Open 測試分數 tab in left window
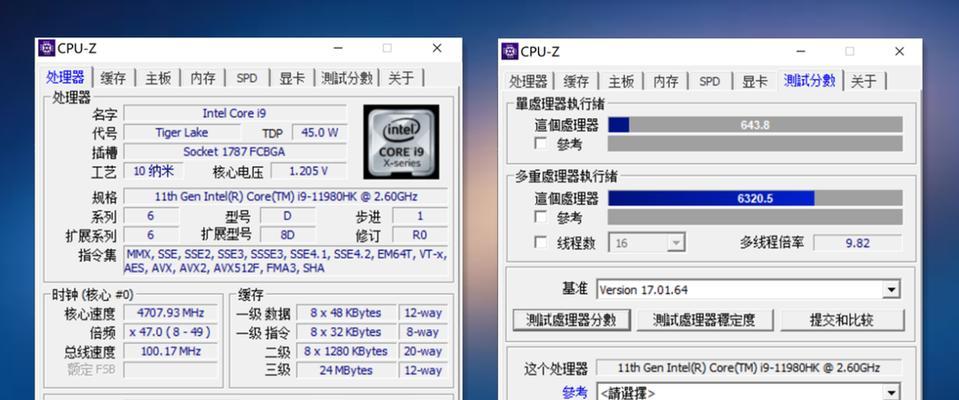Screen dimensions: 959x400 coord(347,78)
